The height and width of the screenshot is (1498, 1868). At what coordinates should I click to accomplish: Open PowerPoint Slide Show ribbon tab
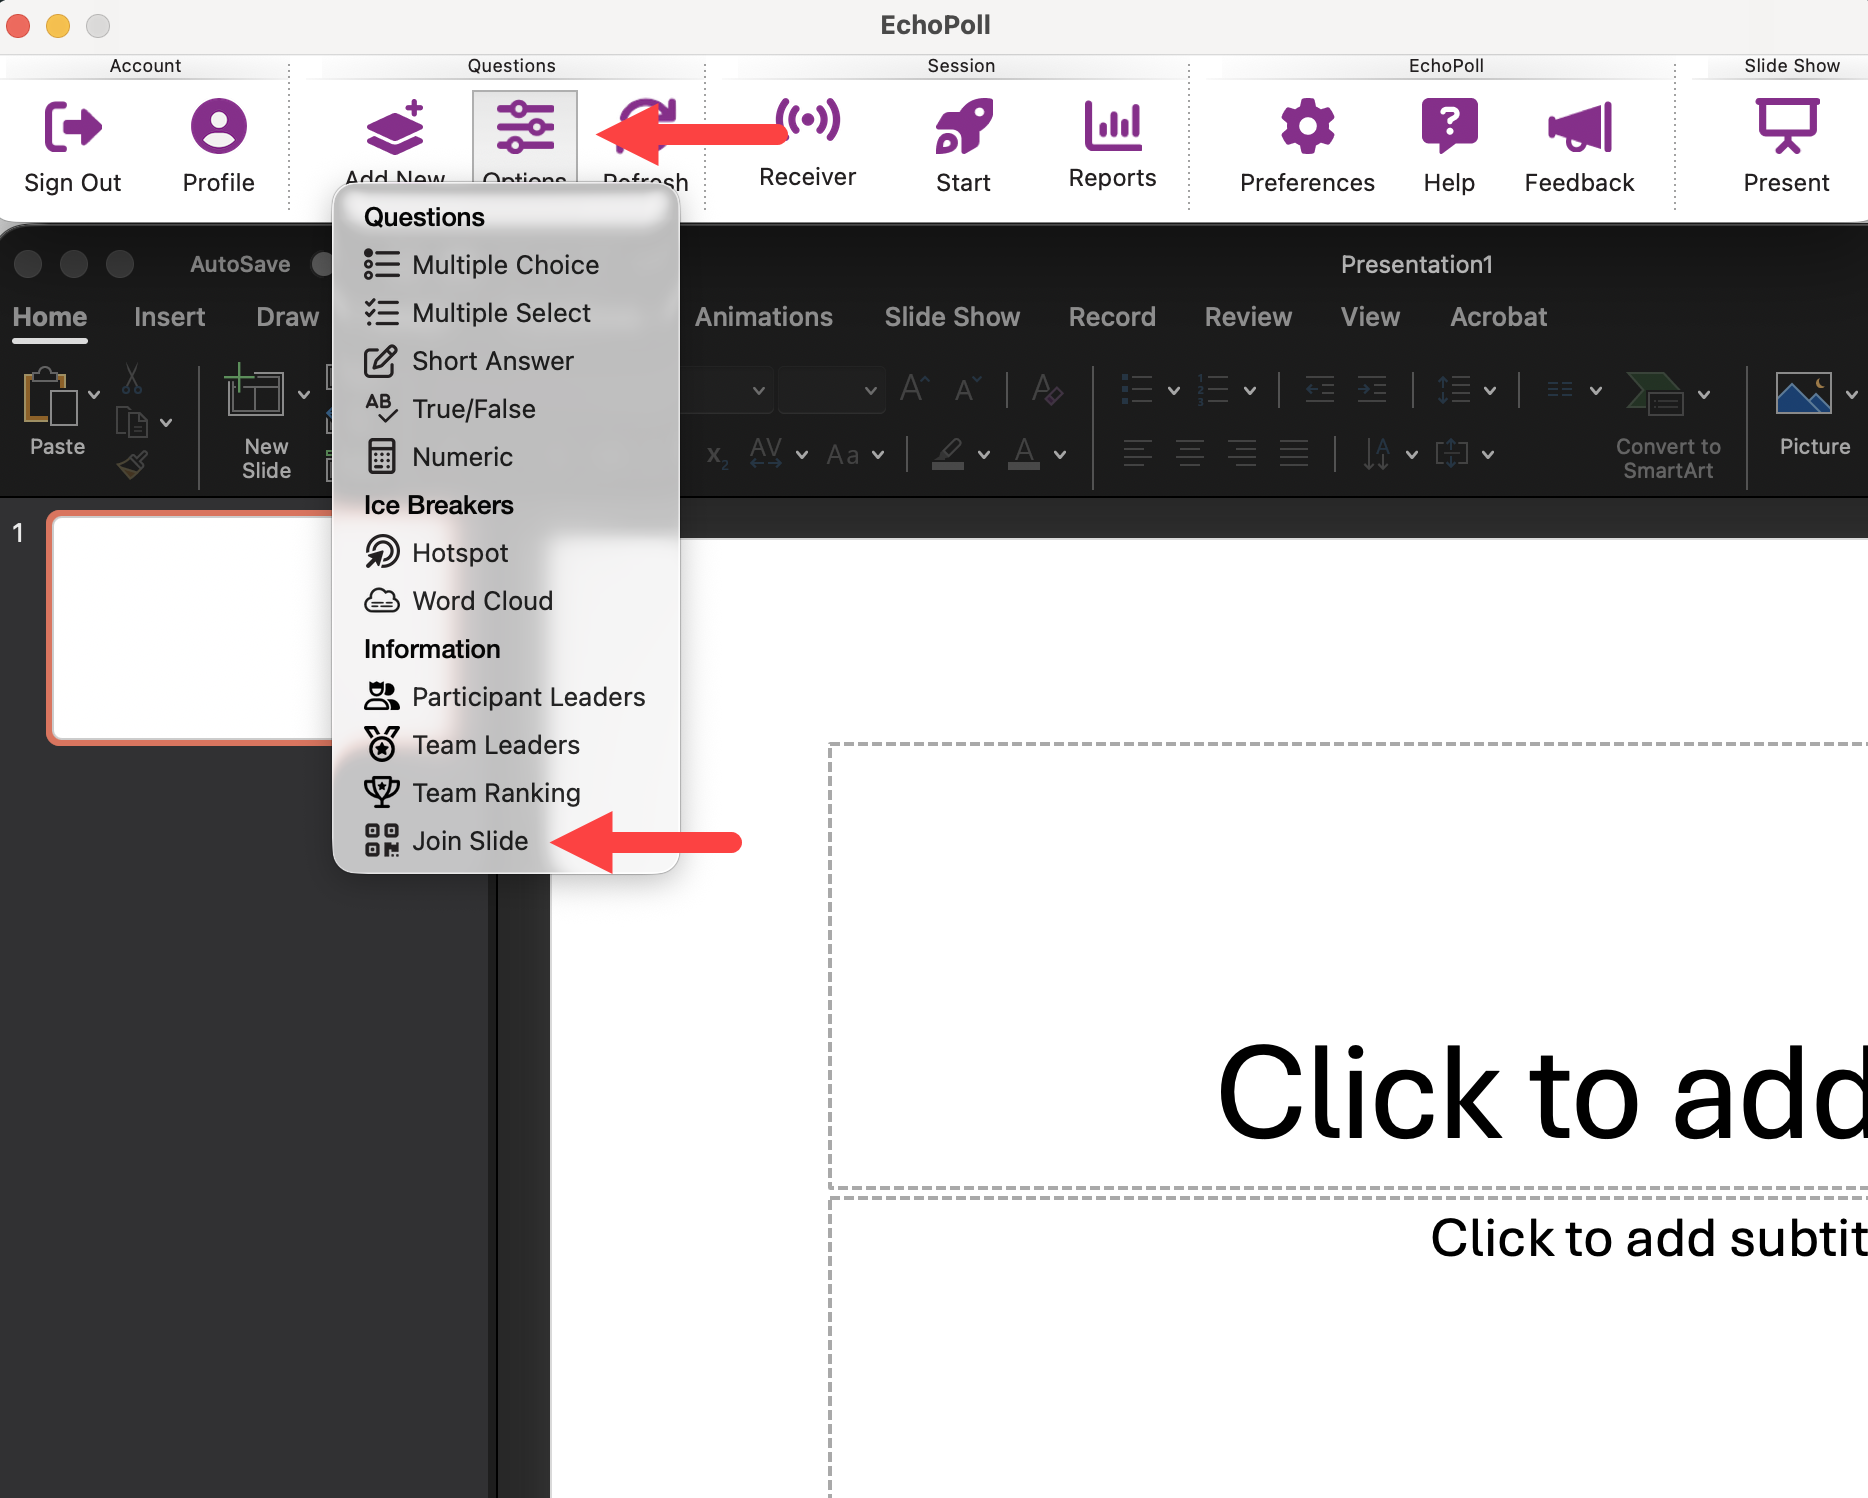[952, 317]
